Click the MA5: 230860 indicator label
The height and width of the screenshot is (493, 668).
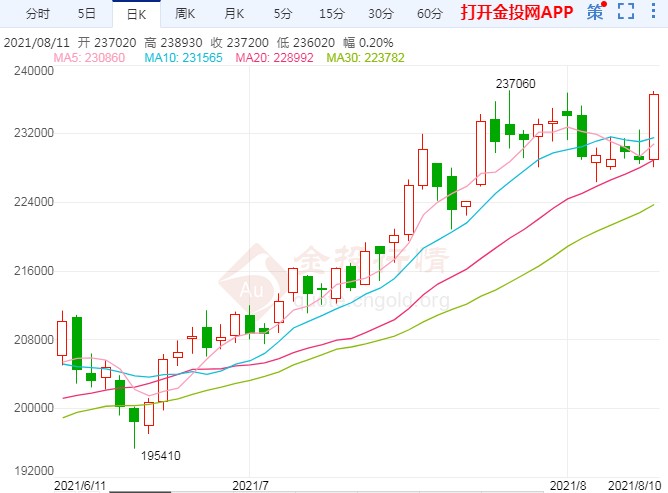pyautogui.click(x=89, y=58)
